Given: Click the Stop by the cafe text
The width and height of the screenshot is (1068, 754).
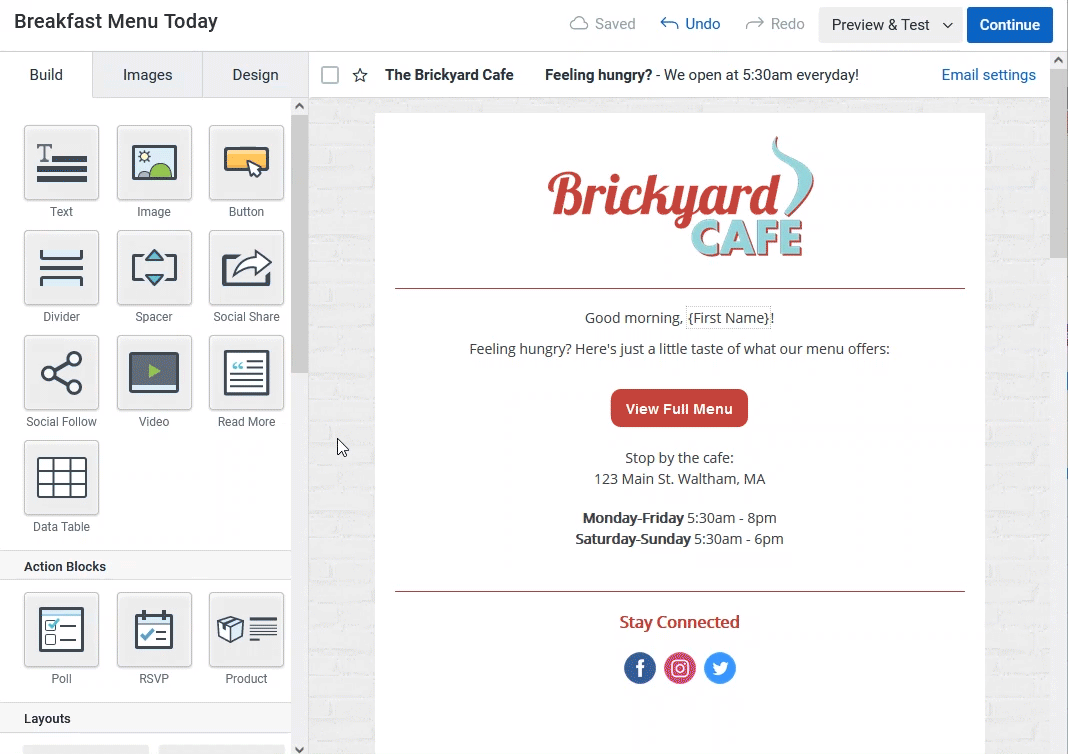Looking at the screenshot, I should point(679,458).
